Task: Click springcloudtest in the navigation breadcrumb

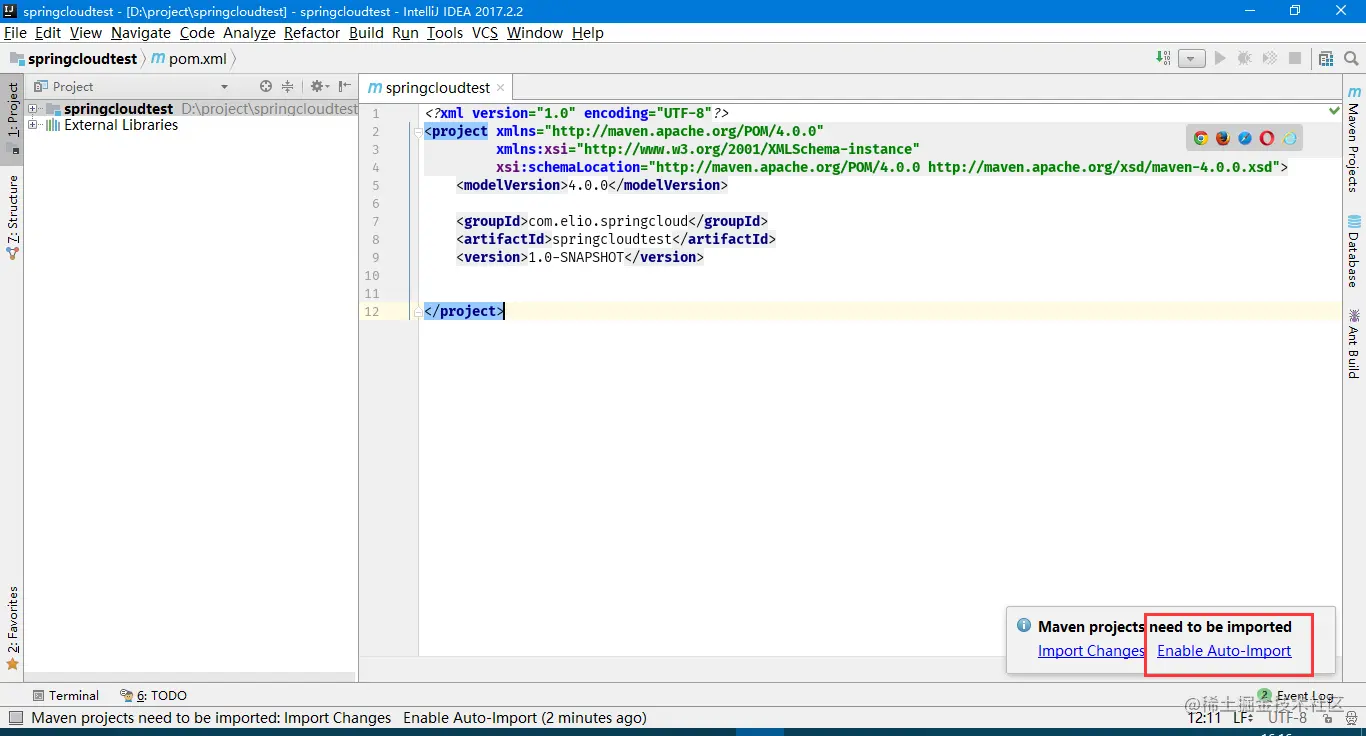Action: coord(73,59)
